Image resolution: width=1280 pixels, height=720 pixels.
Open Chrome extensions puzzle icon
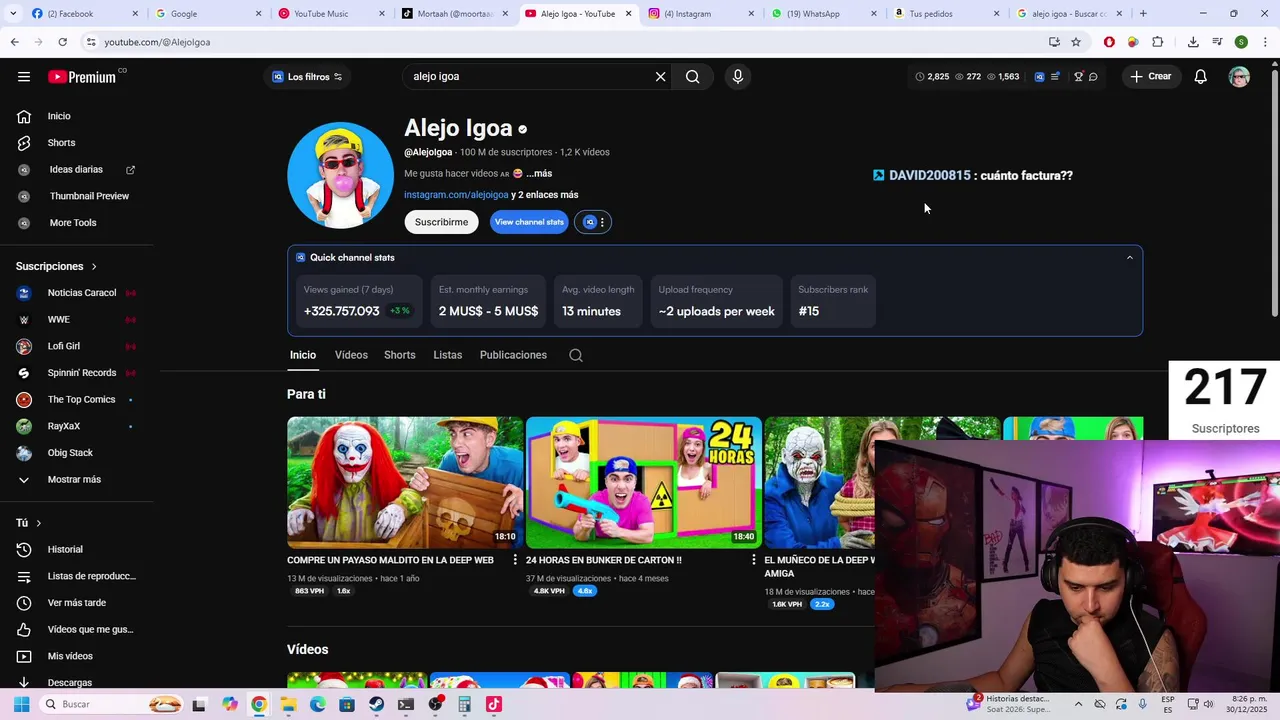tap(1158, 42)
